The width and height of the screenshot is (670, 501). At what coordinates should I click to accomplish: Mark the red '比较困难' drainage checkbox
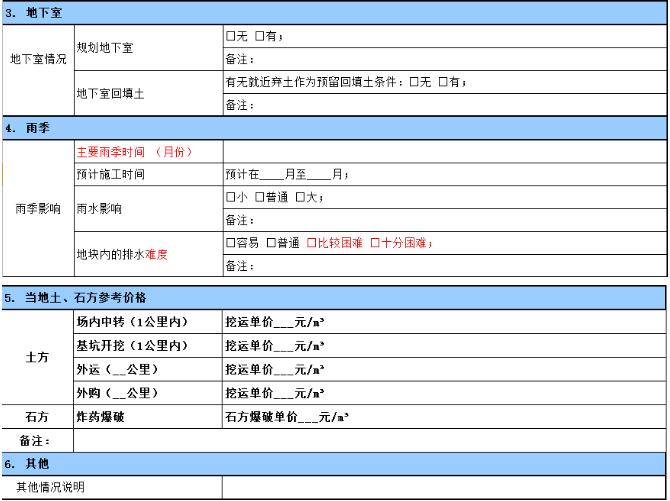tap(311, 243)
